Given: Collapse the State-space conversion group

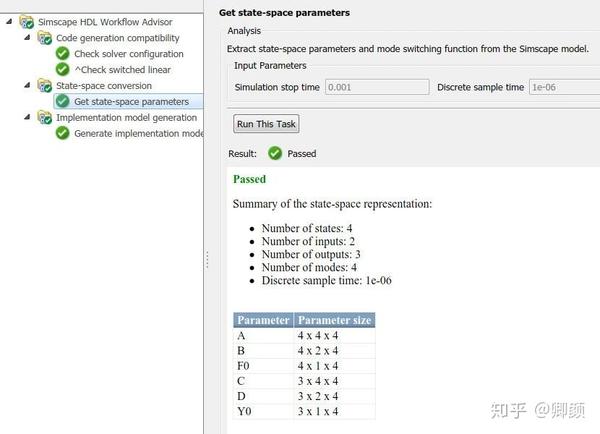Looking at the screenshot, I should 27,85.
